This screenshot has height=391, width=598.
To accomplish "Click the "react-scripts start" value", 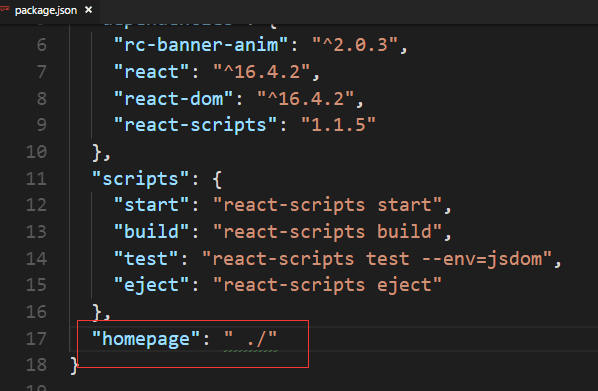I will (328, 205).
